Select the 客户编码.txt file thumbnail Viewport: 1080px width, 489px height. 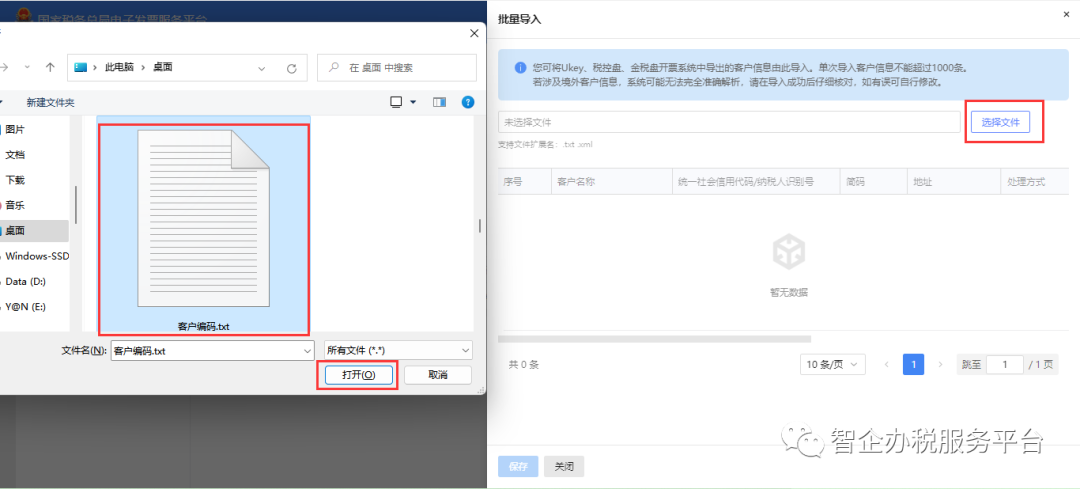click(x=204, y=229)
